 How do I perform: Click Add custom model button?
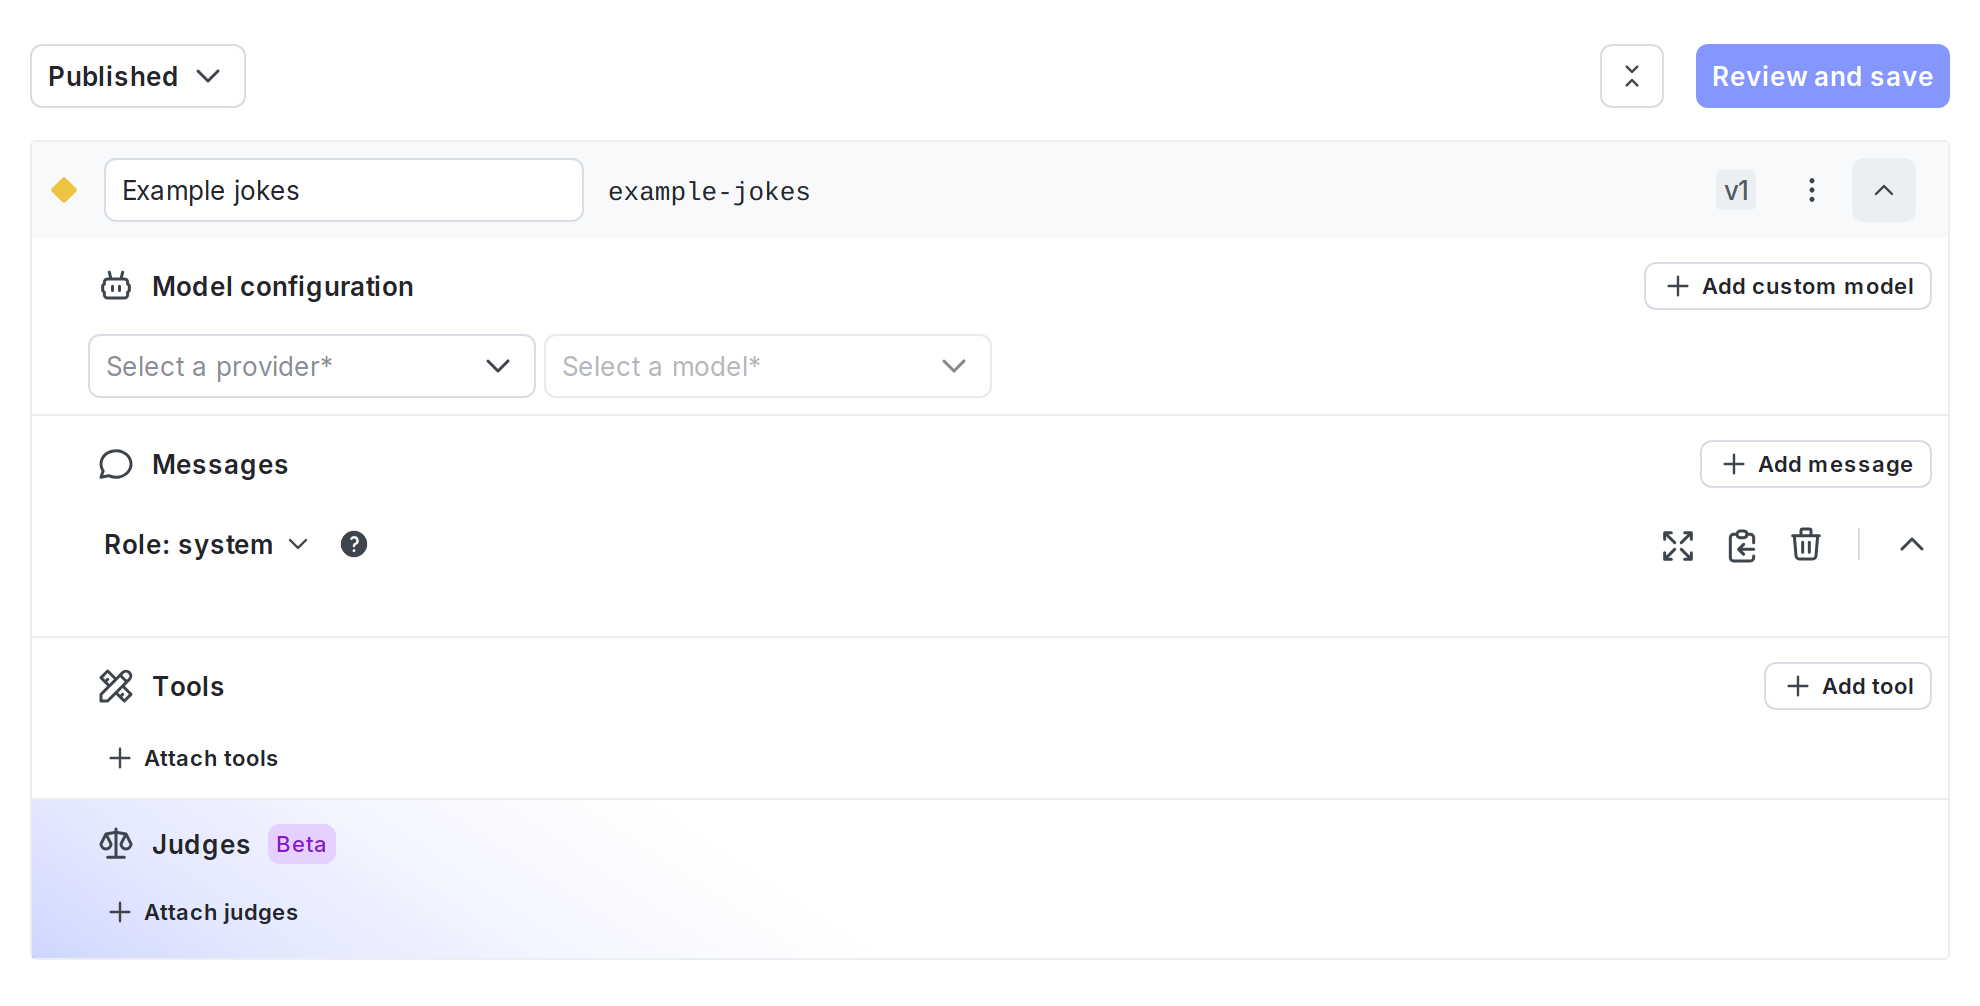(x=1787, y=286)
